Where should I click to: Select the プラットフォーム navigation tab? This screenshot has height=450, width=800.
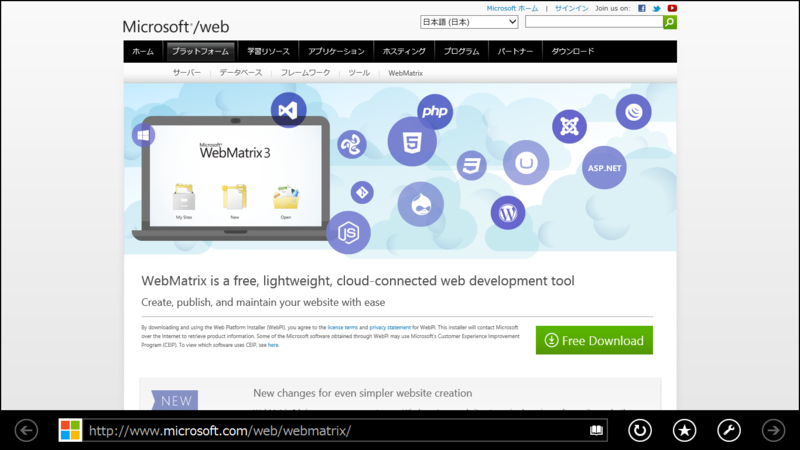[x=201, y=52]
